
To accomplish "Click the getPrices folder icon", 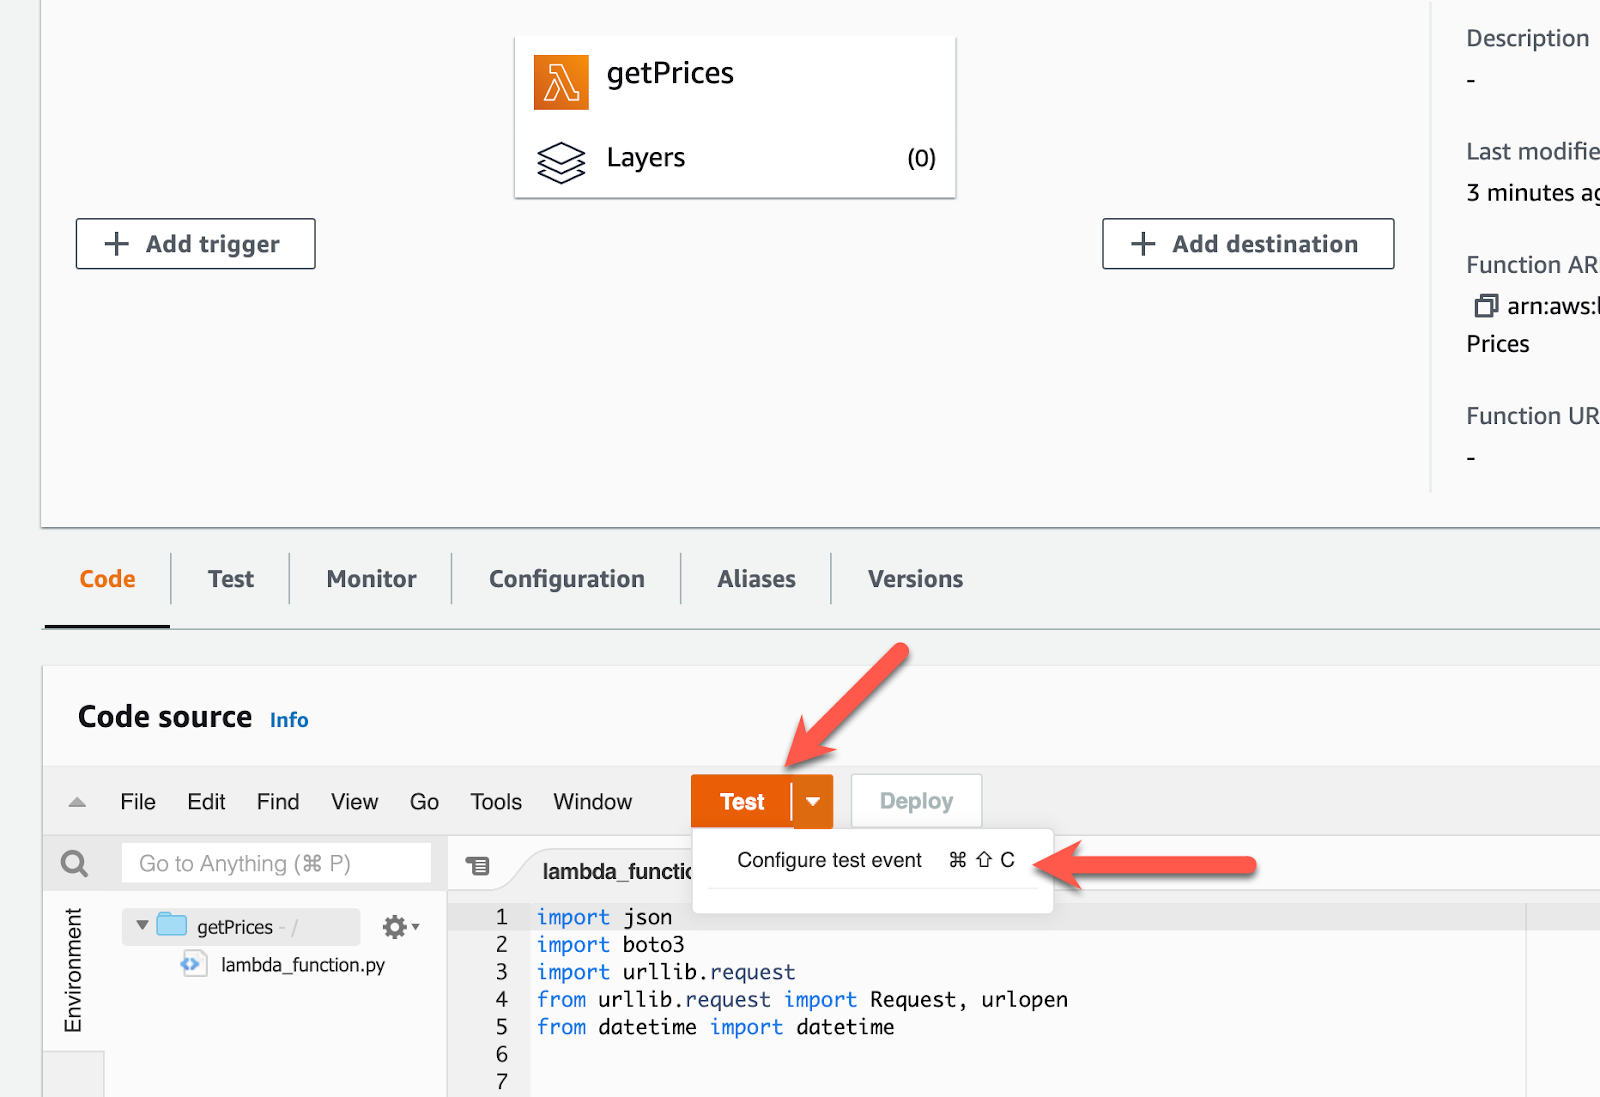I will coord(172,925).
